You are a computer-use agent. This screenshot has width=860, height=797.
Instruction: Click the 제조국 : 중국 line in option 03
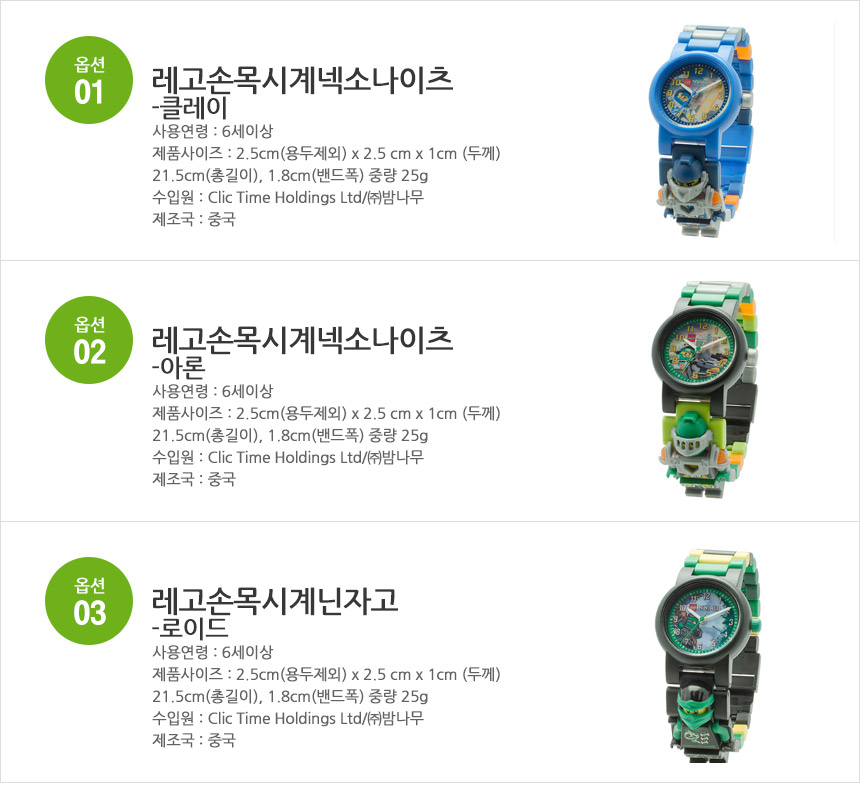point(194,740)
